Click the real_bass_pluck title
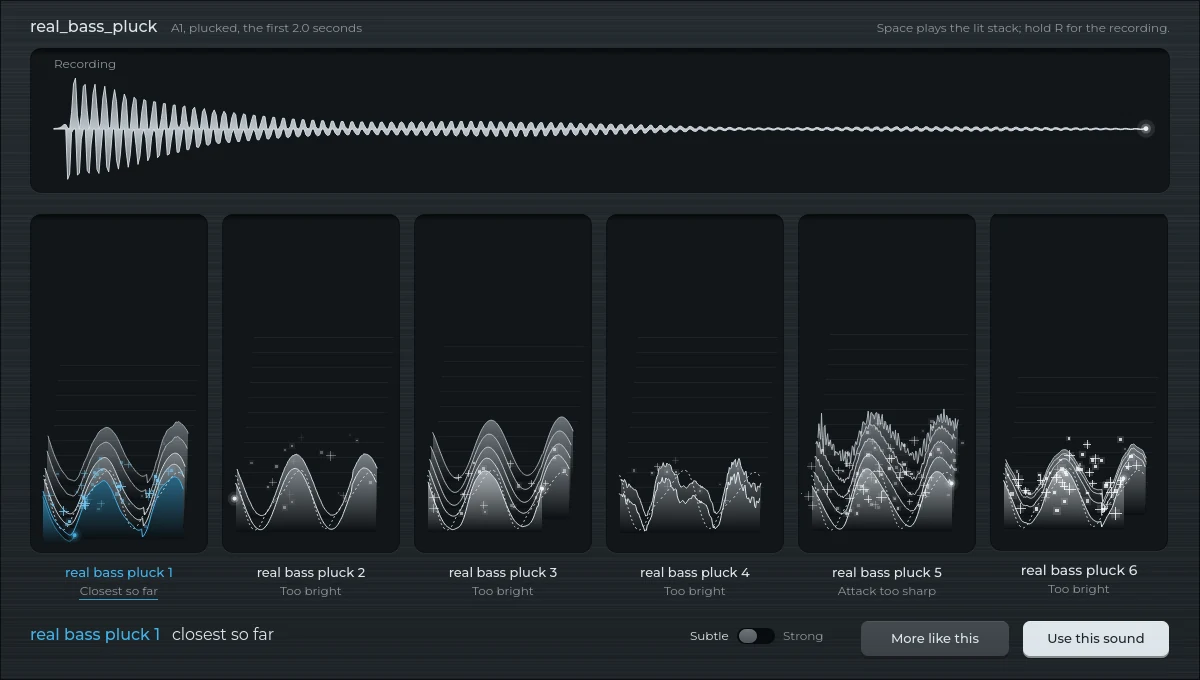Screen dimensions: 1200x680 coord(94,27)
